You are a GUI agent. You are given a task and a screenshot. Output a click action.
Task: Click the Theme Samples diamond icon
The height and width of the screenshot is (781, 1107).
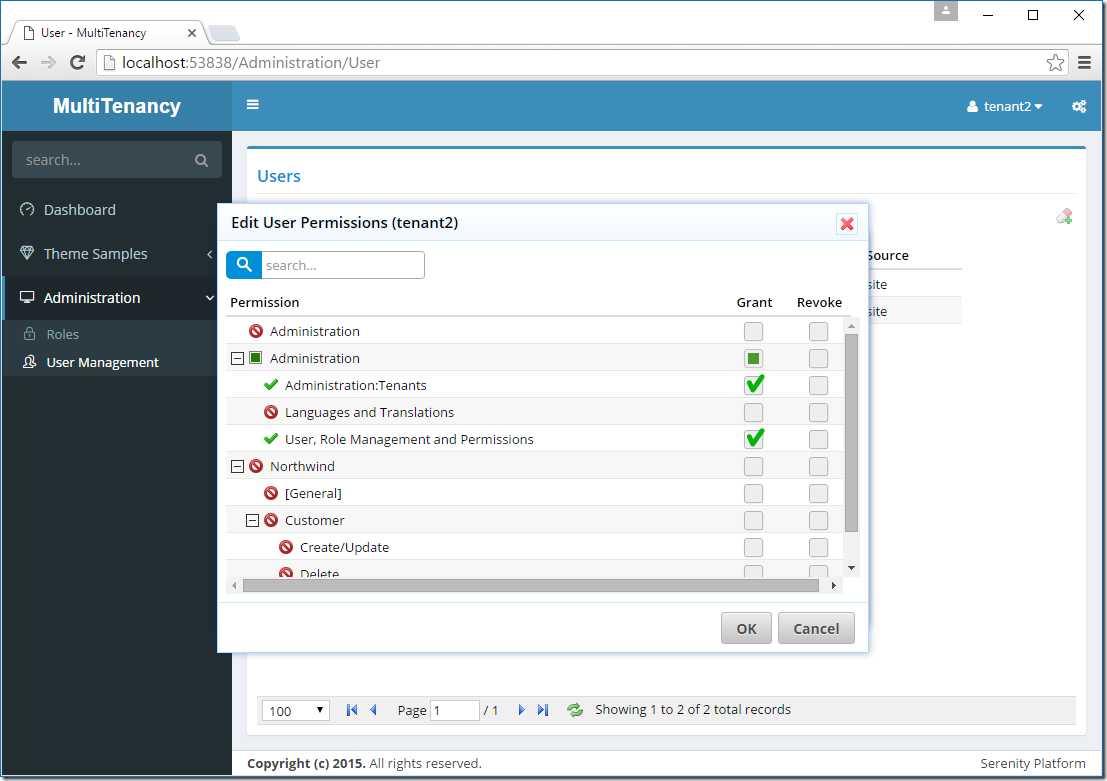(x=27, y=253)
